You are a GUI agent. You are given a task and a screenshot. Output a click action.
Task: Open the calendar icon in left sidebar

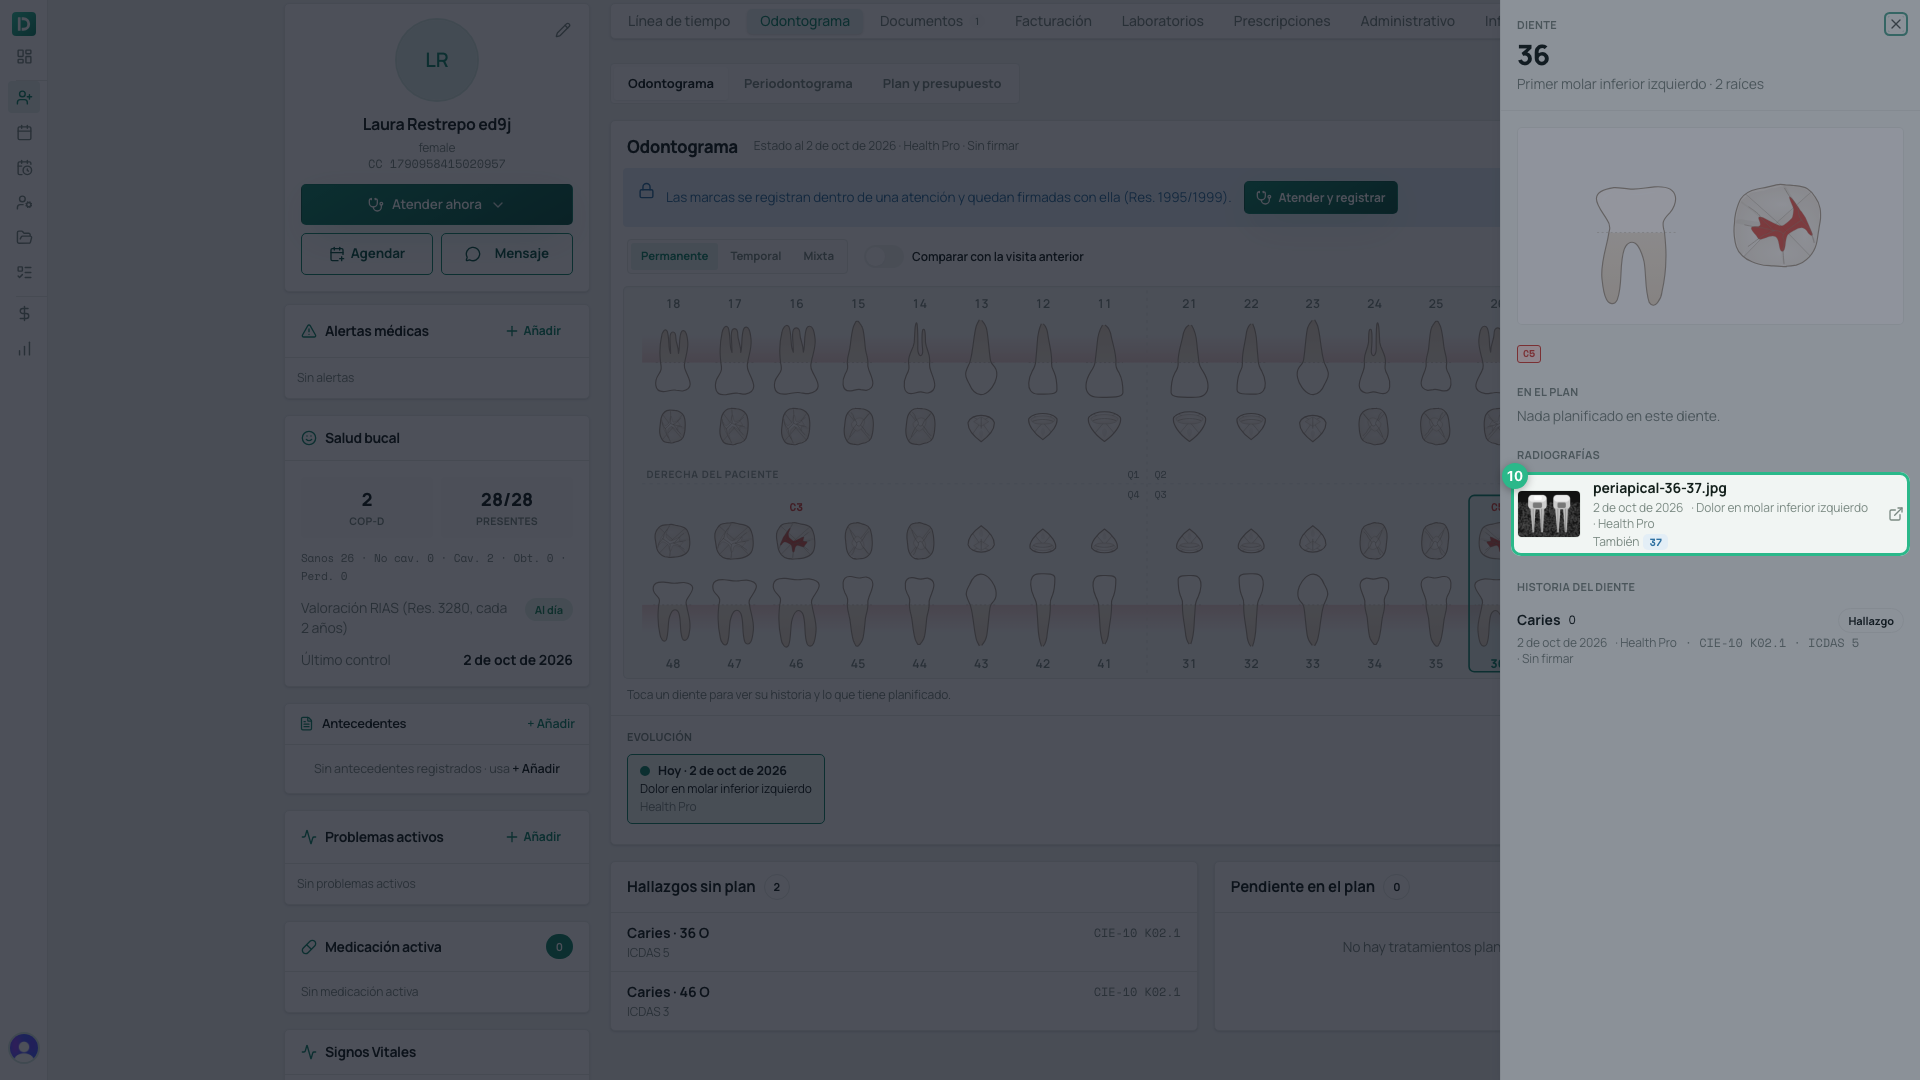click(24, 132)
